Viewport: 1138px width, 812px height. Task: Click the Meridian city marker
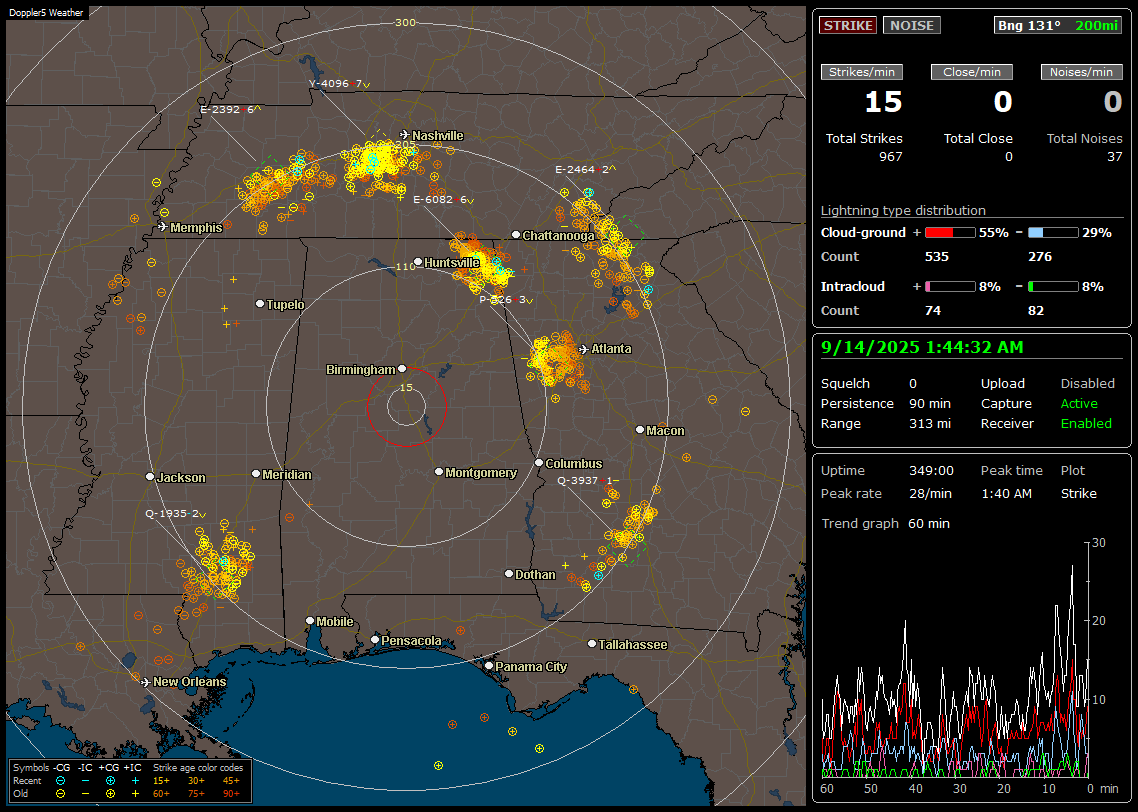click(x=255, y=473)
